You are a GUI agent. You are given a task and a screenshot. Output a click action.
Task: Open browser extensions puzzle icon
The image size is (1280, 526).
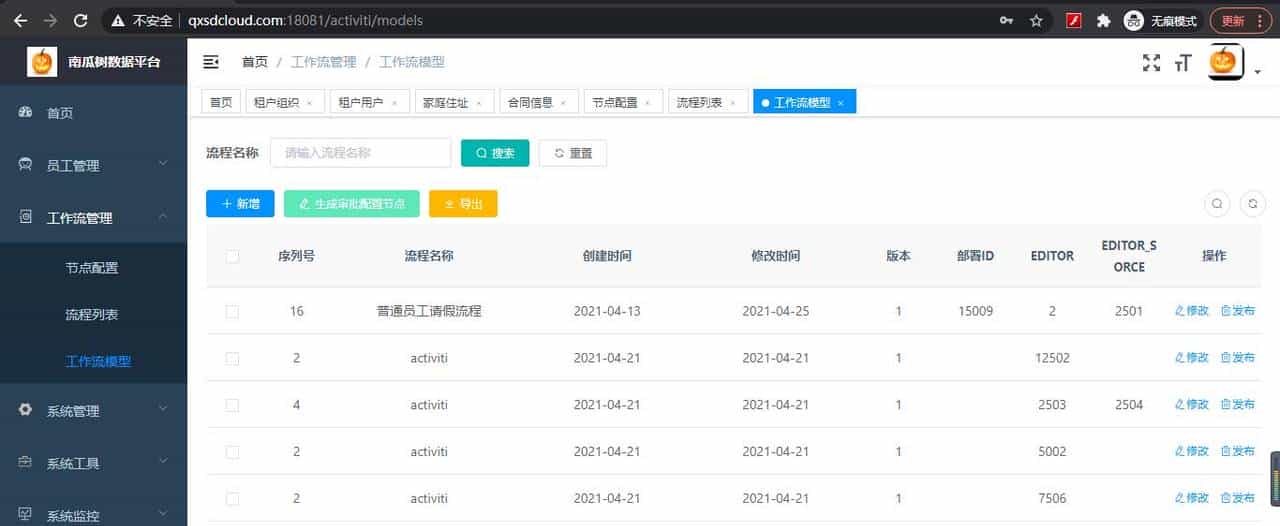(x=1103, y=20)
